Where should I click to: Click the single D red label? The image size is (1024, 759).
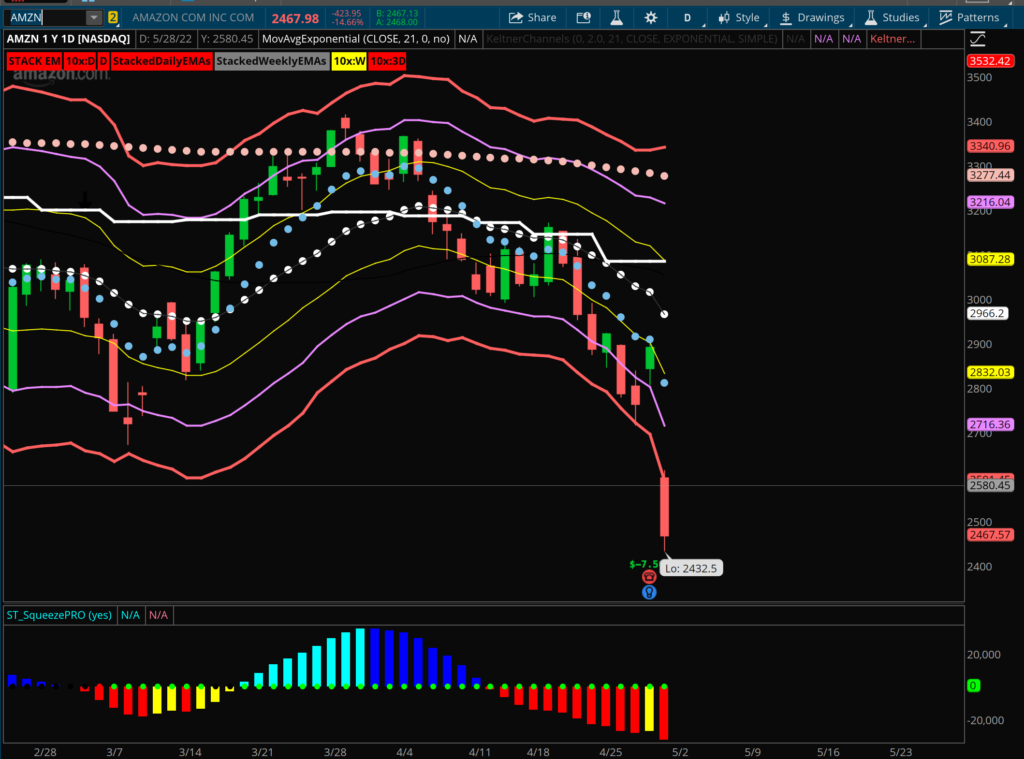(103, 61)
